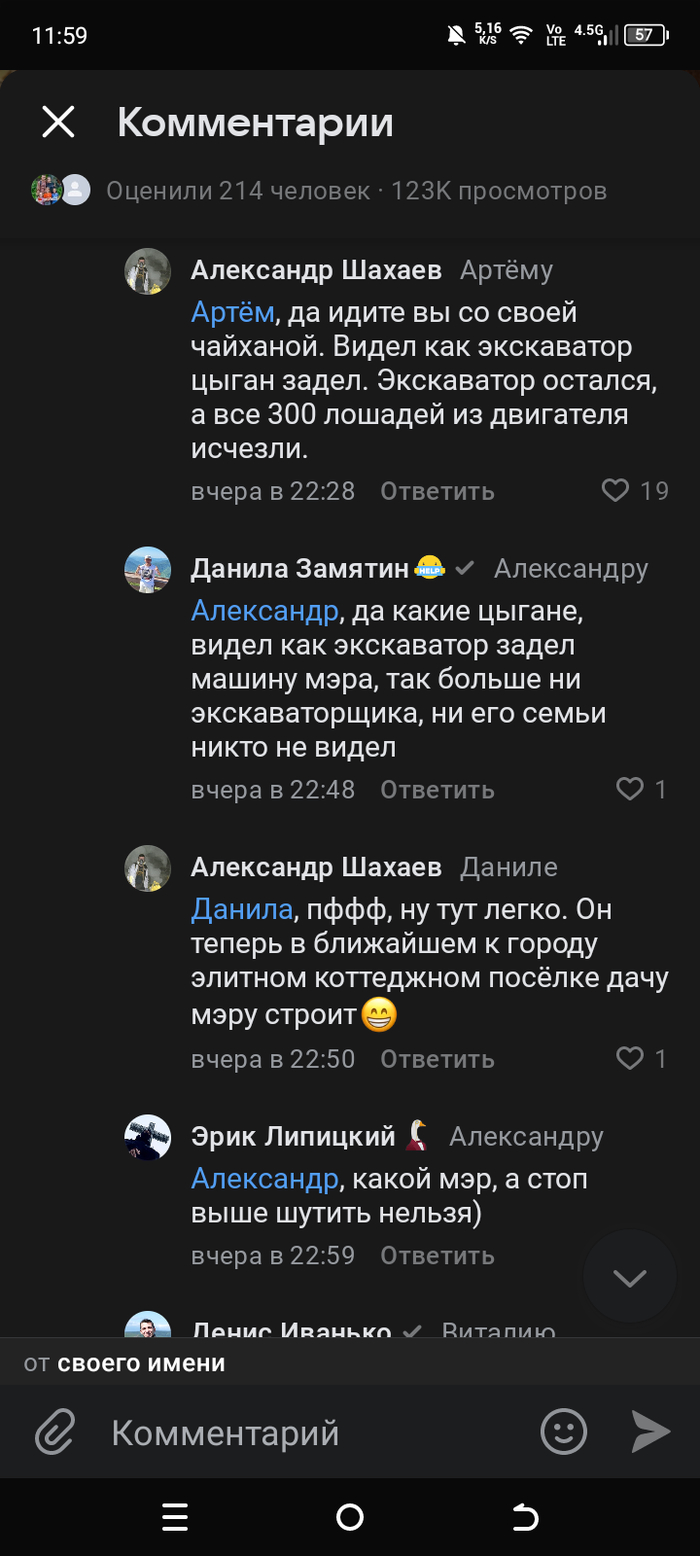Open Данила Замятин's avatar
This screenshot has height=1556, width=700.
[147, 570]
